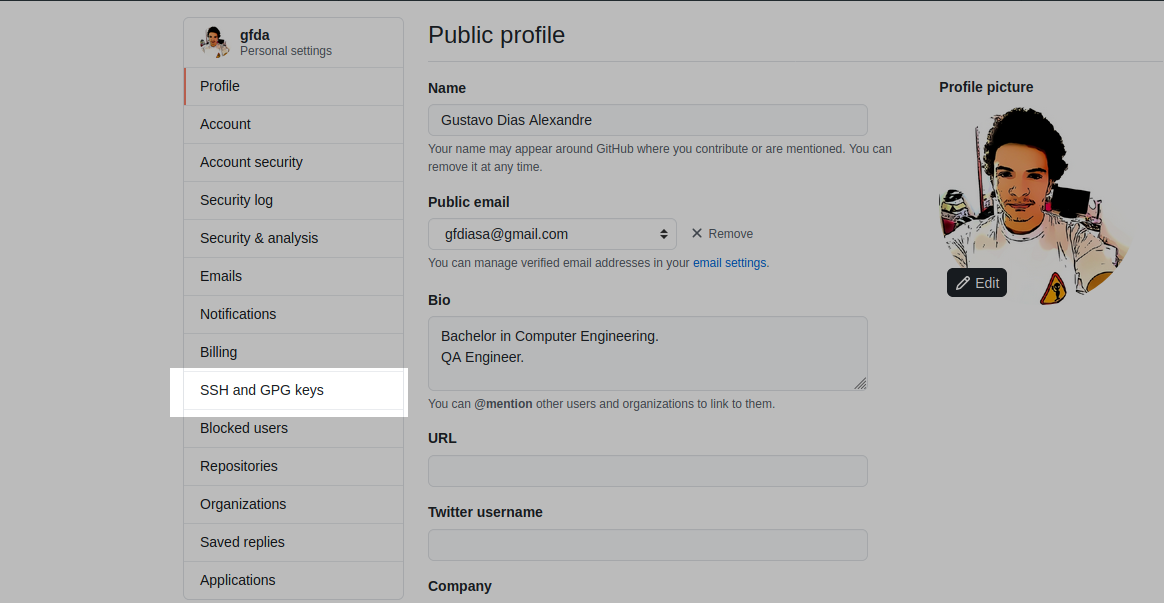Open Blocked users page
This screenshot has height=603, width=1164.
[x=244, y=428]
